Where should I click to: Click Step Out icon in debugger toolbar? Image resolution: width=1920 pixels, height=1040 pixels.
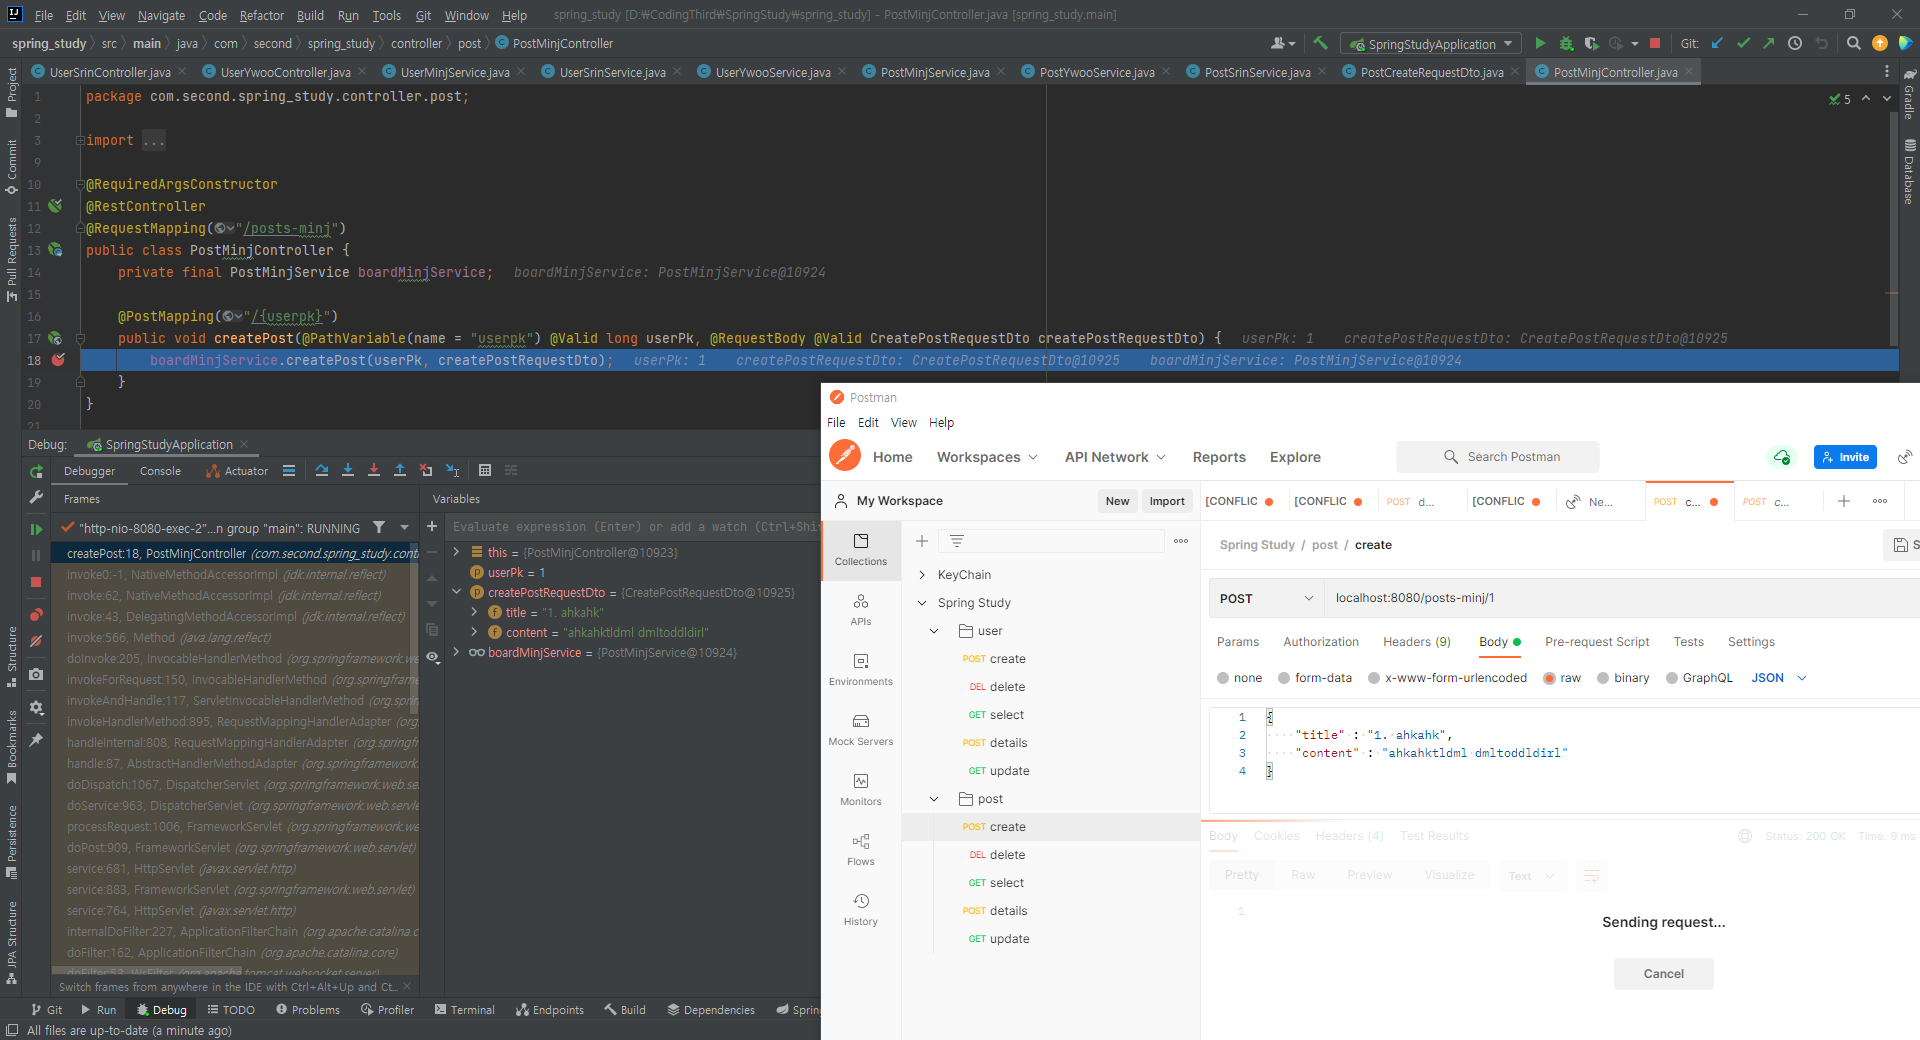click(x=399, y=470)
